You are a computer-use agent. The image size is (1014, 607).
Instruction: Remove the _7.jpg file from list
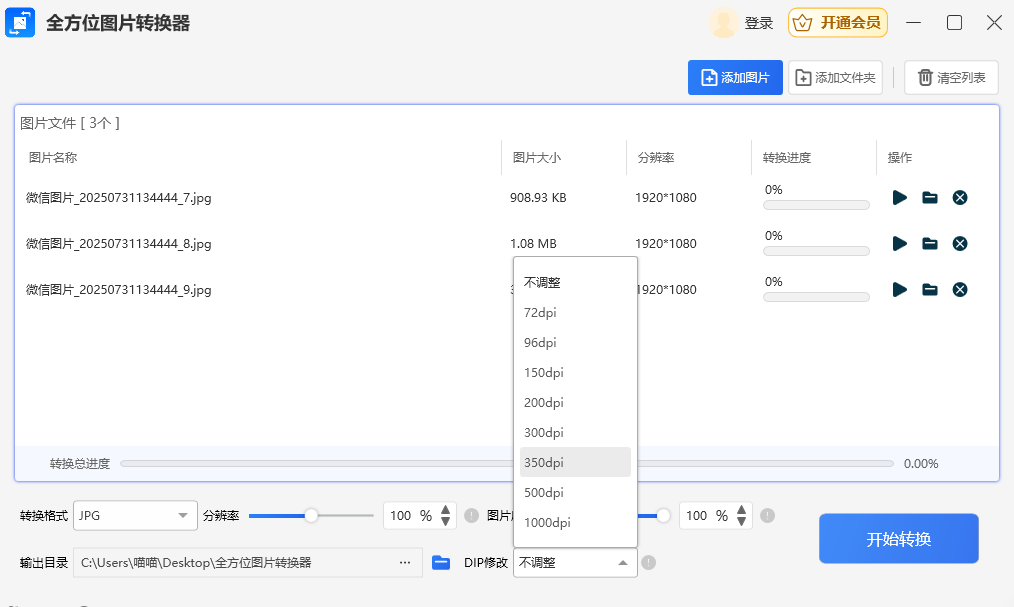[959, 198]
